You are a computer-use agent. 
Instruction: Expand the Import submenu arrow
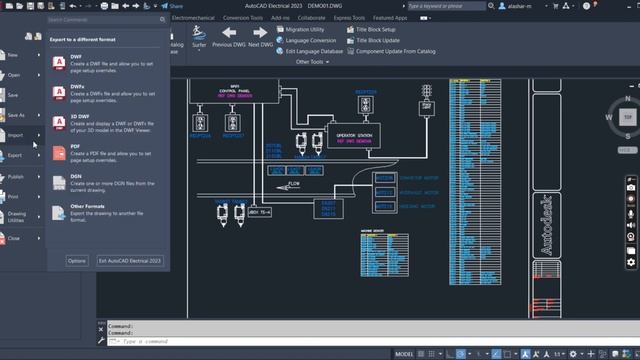39,135
